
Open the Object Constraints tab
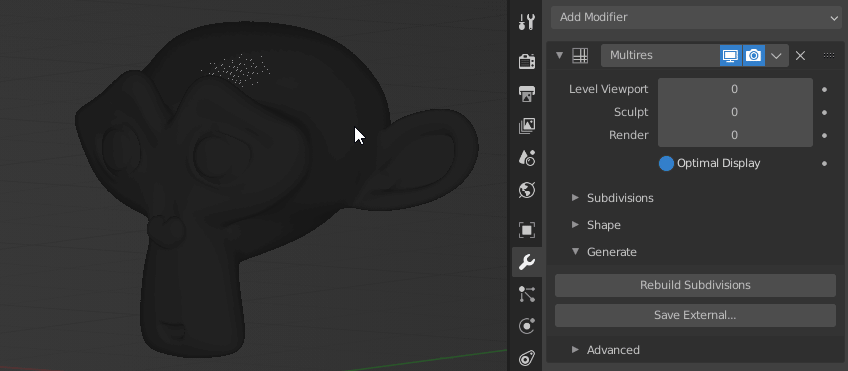(526, 358)
